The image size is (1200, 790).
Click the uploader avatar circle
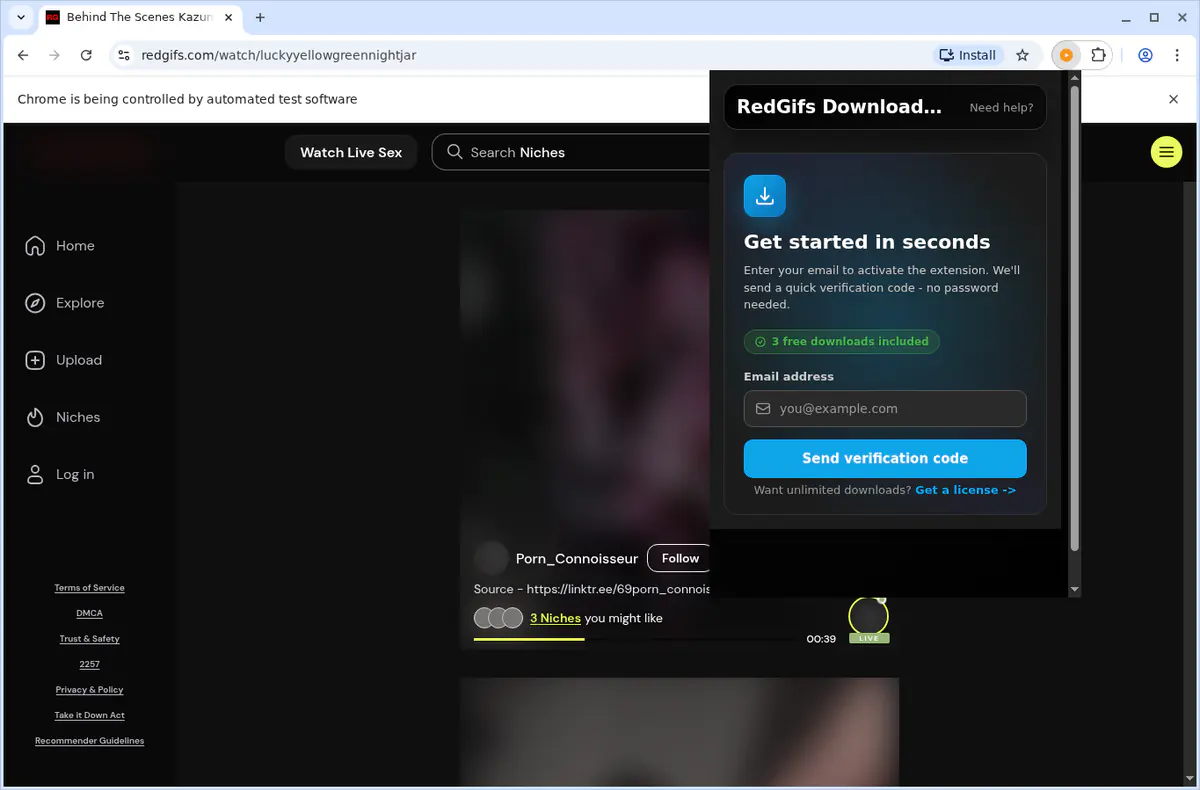[x=491, y=558]
